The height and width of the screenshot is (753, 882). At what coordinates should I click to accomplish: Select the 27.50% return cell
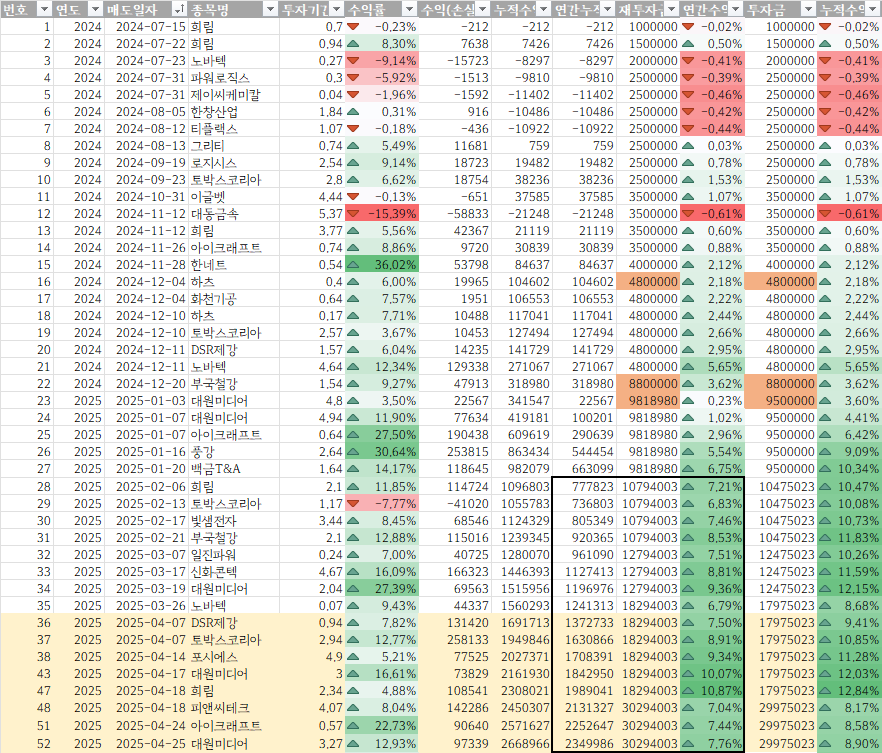click(381, 435)
